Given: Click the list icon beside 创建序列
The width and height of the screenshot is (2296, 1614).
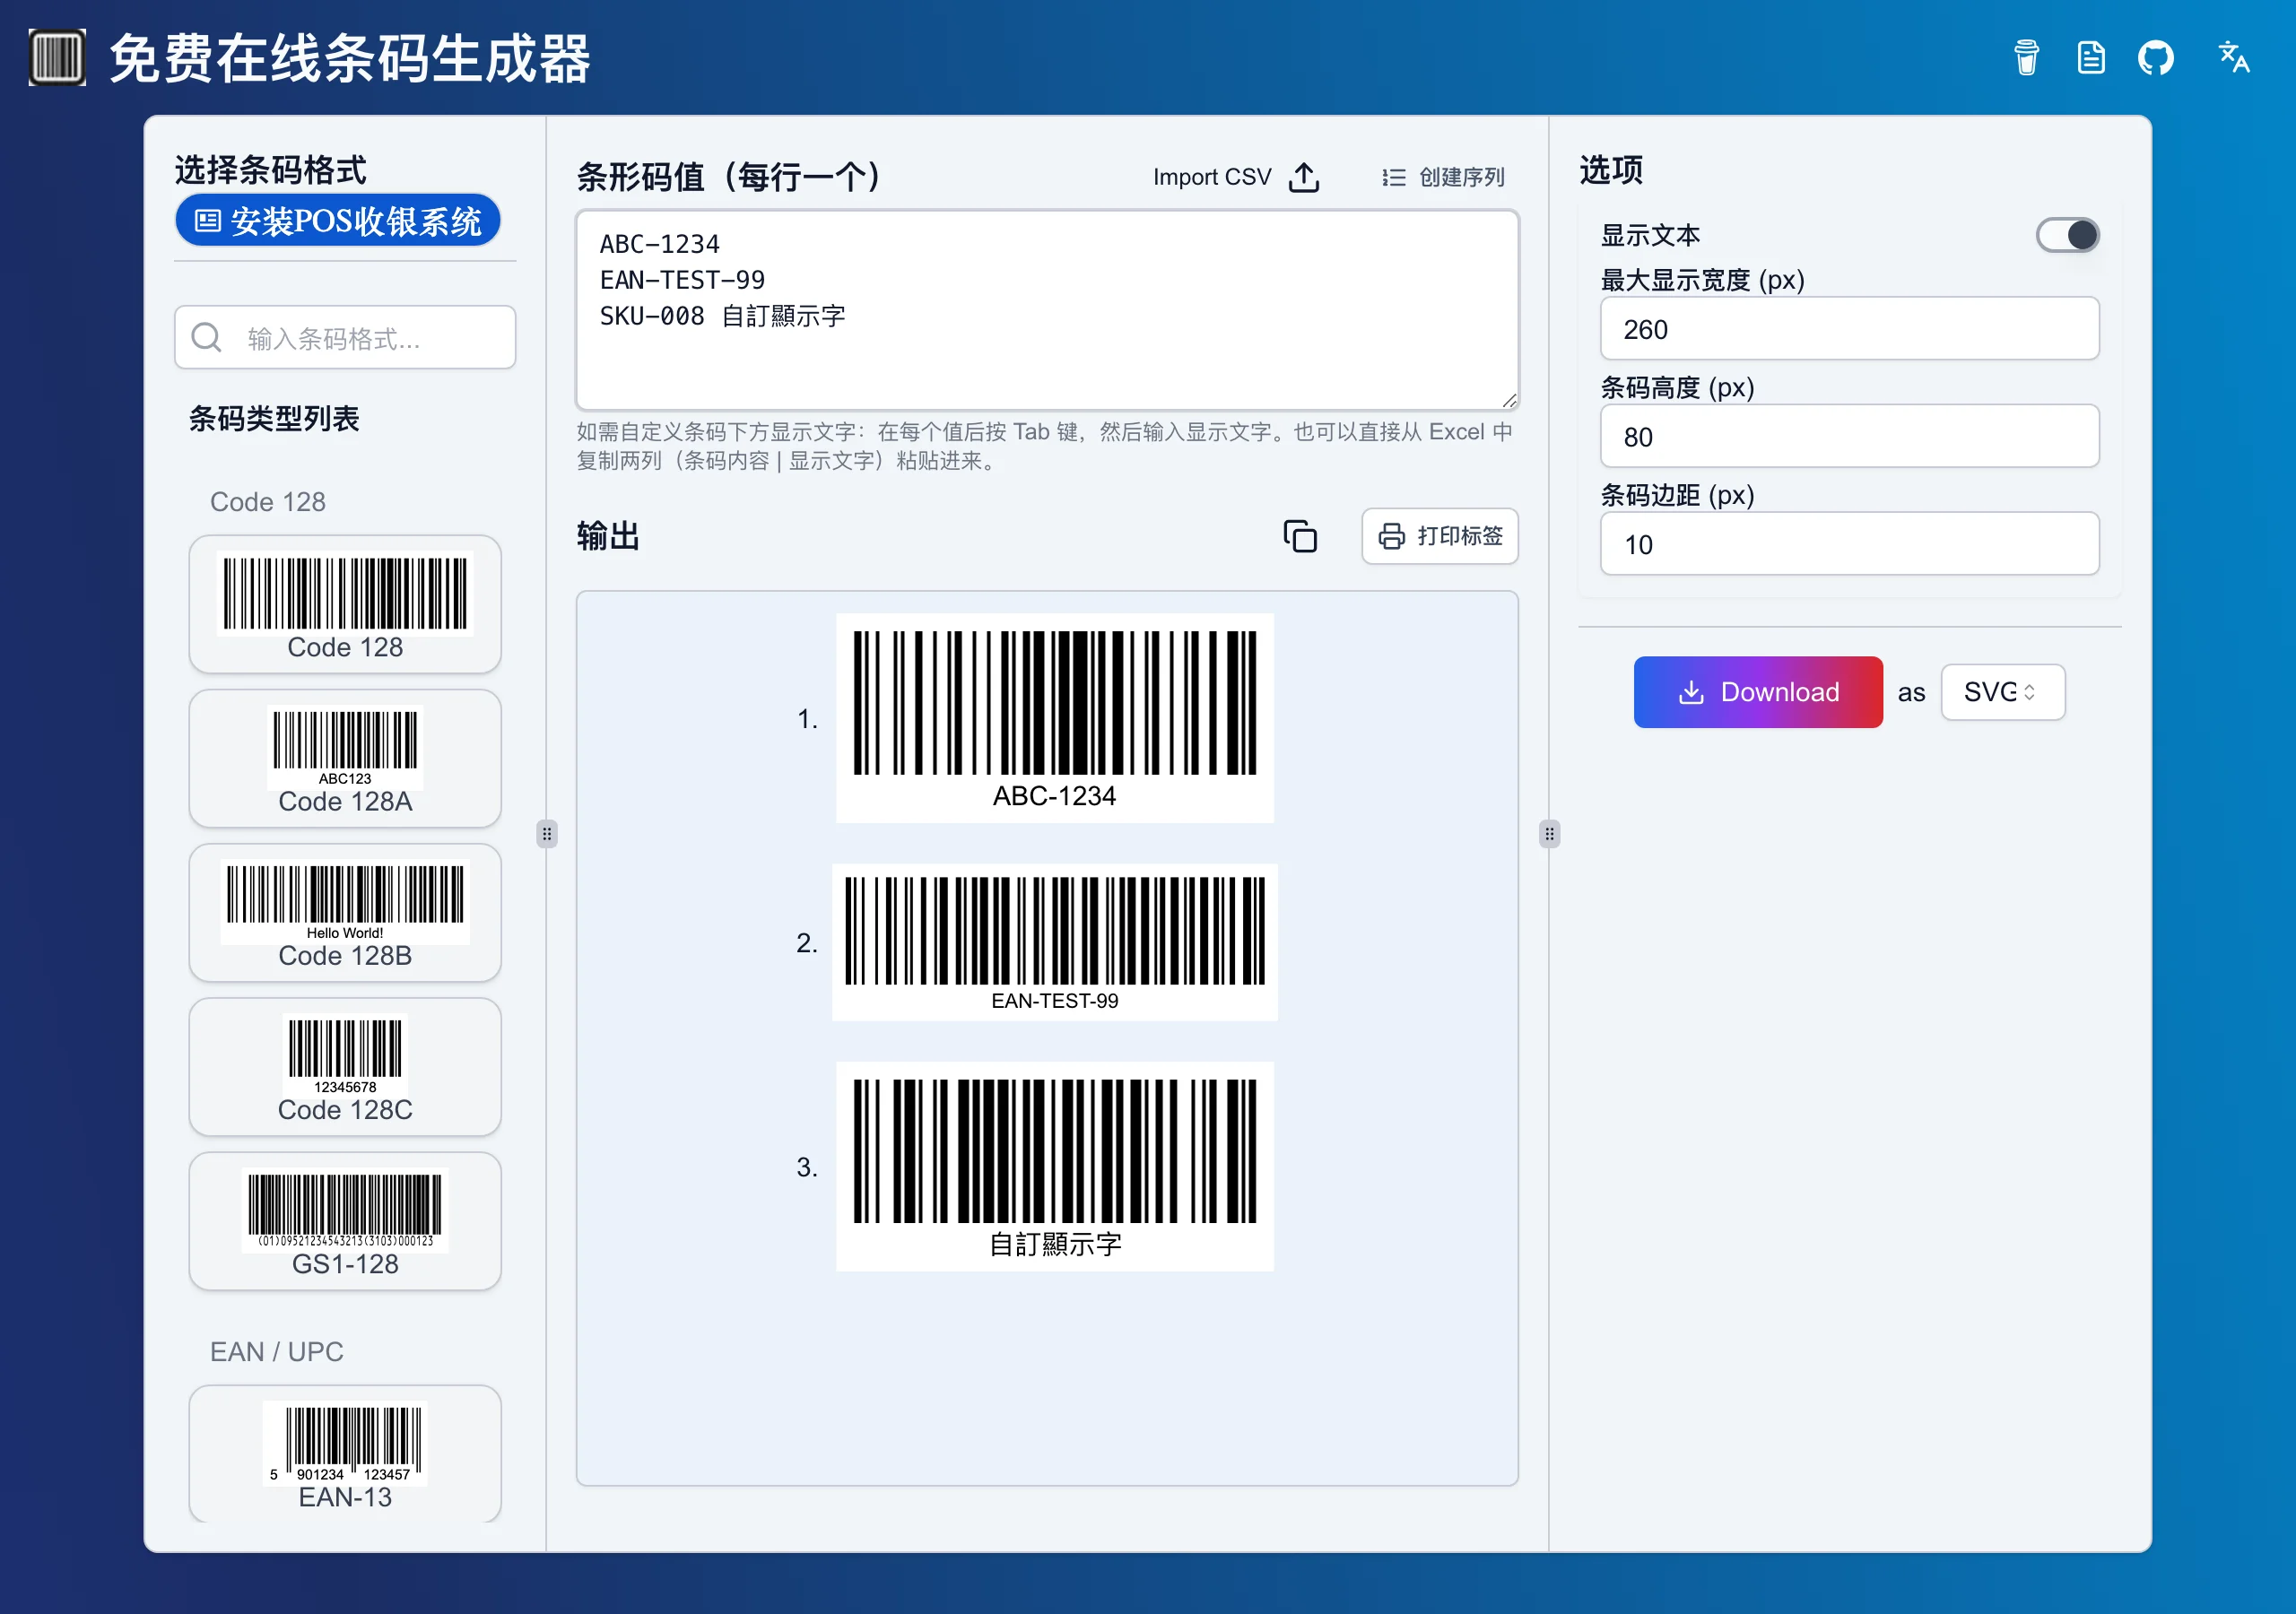Looking at the screenshot, I should point(1393,177).
